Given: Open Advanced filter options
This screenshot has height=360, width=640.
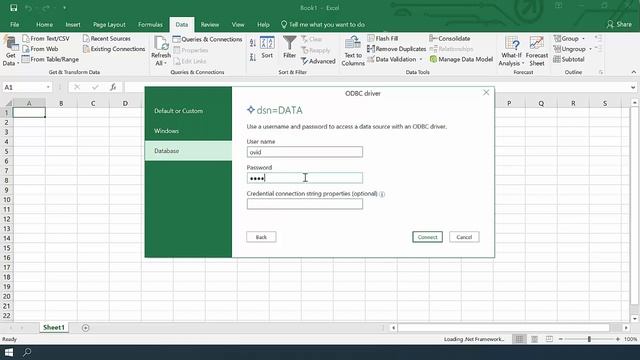Looking at the screenshot, I should coord(318,61).
